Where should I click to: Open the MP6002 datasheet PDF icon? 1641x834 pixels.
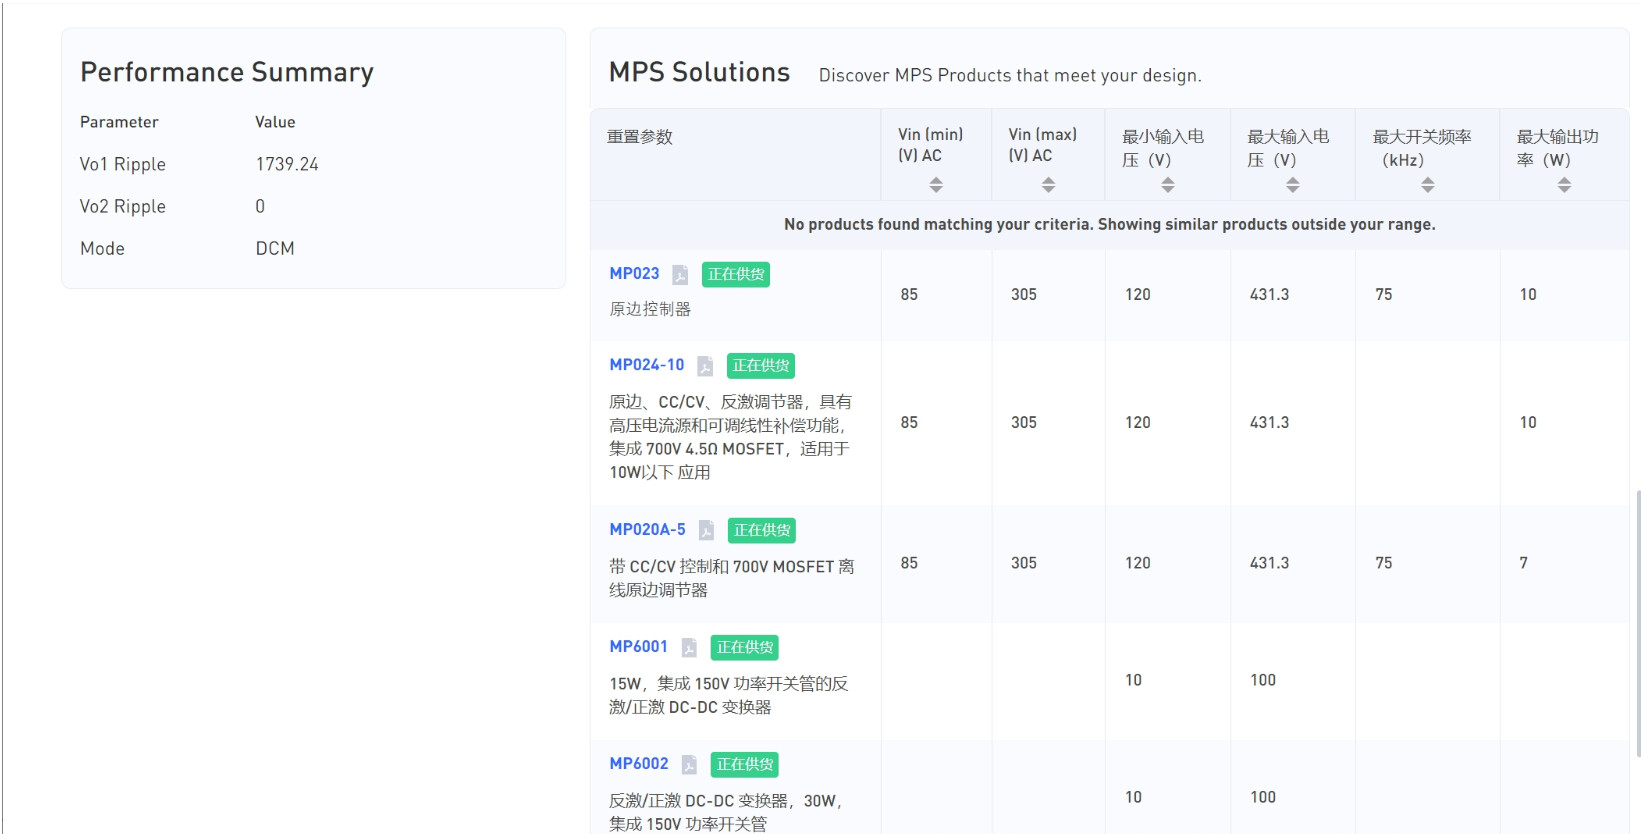689,765
